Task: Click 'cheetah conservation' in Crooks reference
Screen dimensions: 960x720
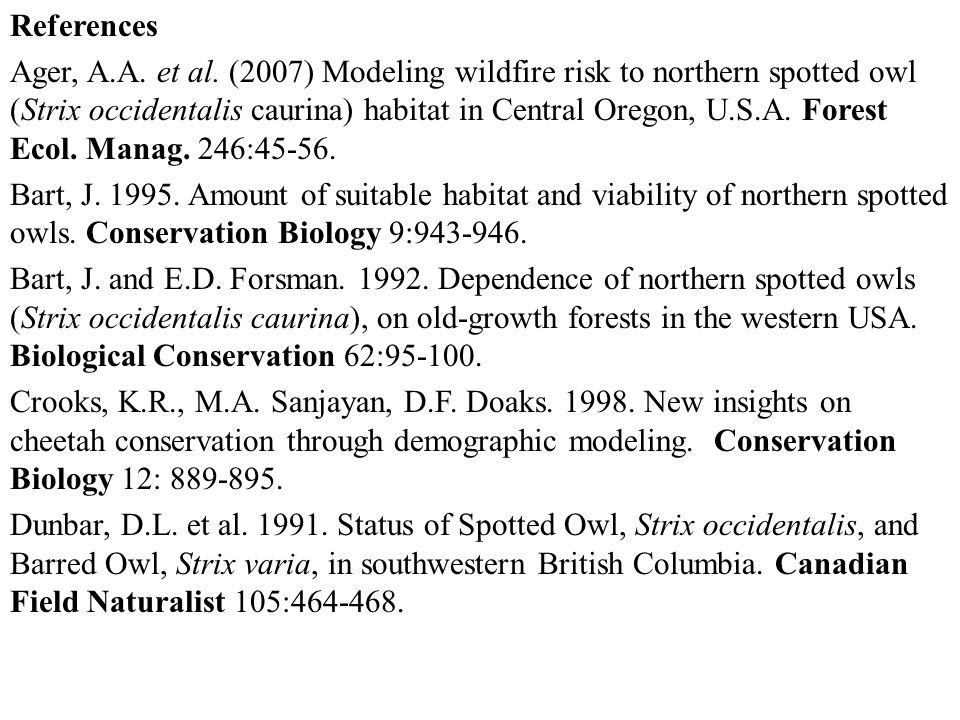Action: (142, 441)
